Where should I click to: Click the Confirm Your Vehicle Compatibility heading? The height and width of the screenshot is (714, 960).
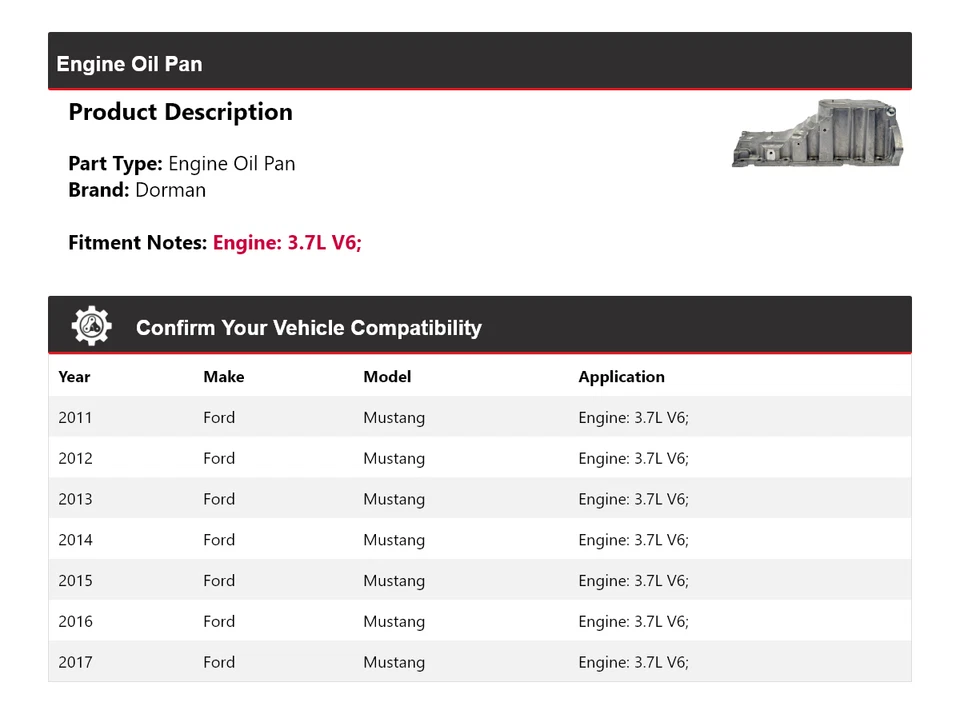308,328
